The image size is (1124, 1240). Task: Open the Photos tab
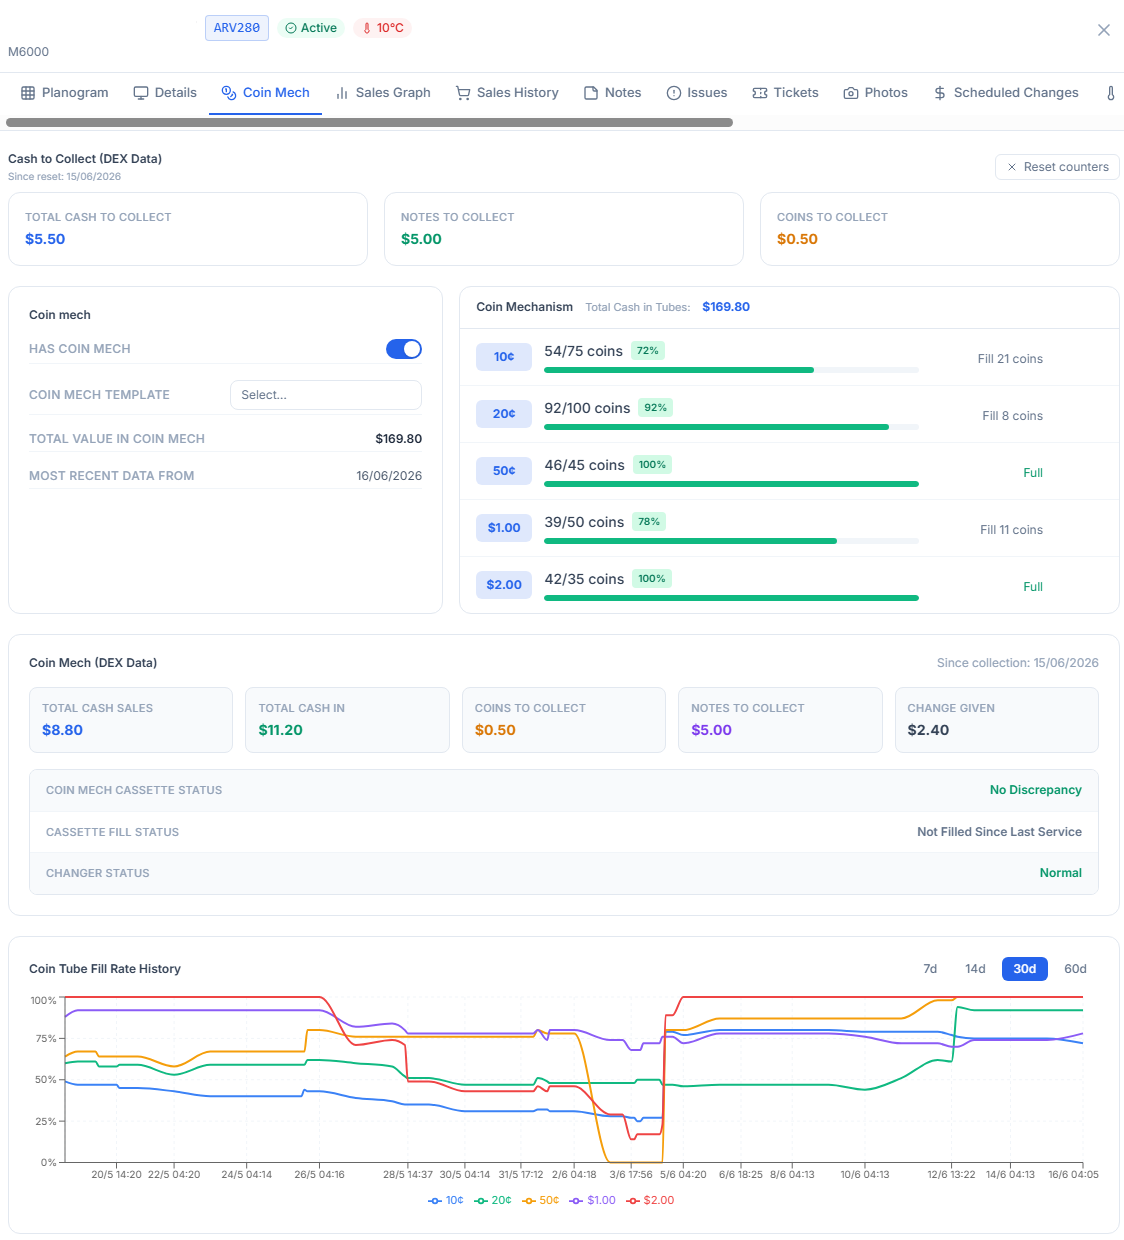tap(876, 93)
